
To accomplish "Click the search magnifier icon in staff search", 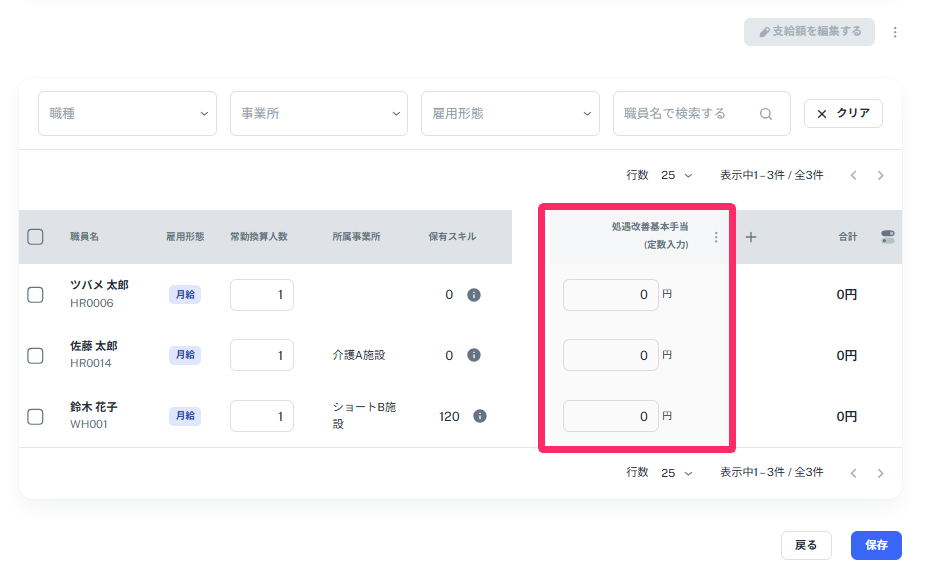I will pos(766,113).
